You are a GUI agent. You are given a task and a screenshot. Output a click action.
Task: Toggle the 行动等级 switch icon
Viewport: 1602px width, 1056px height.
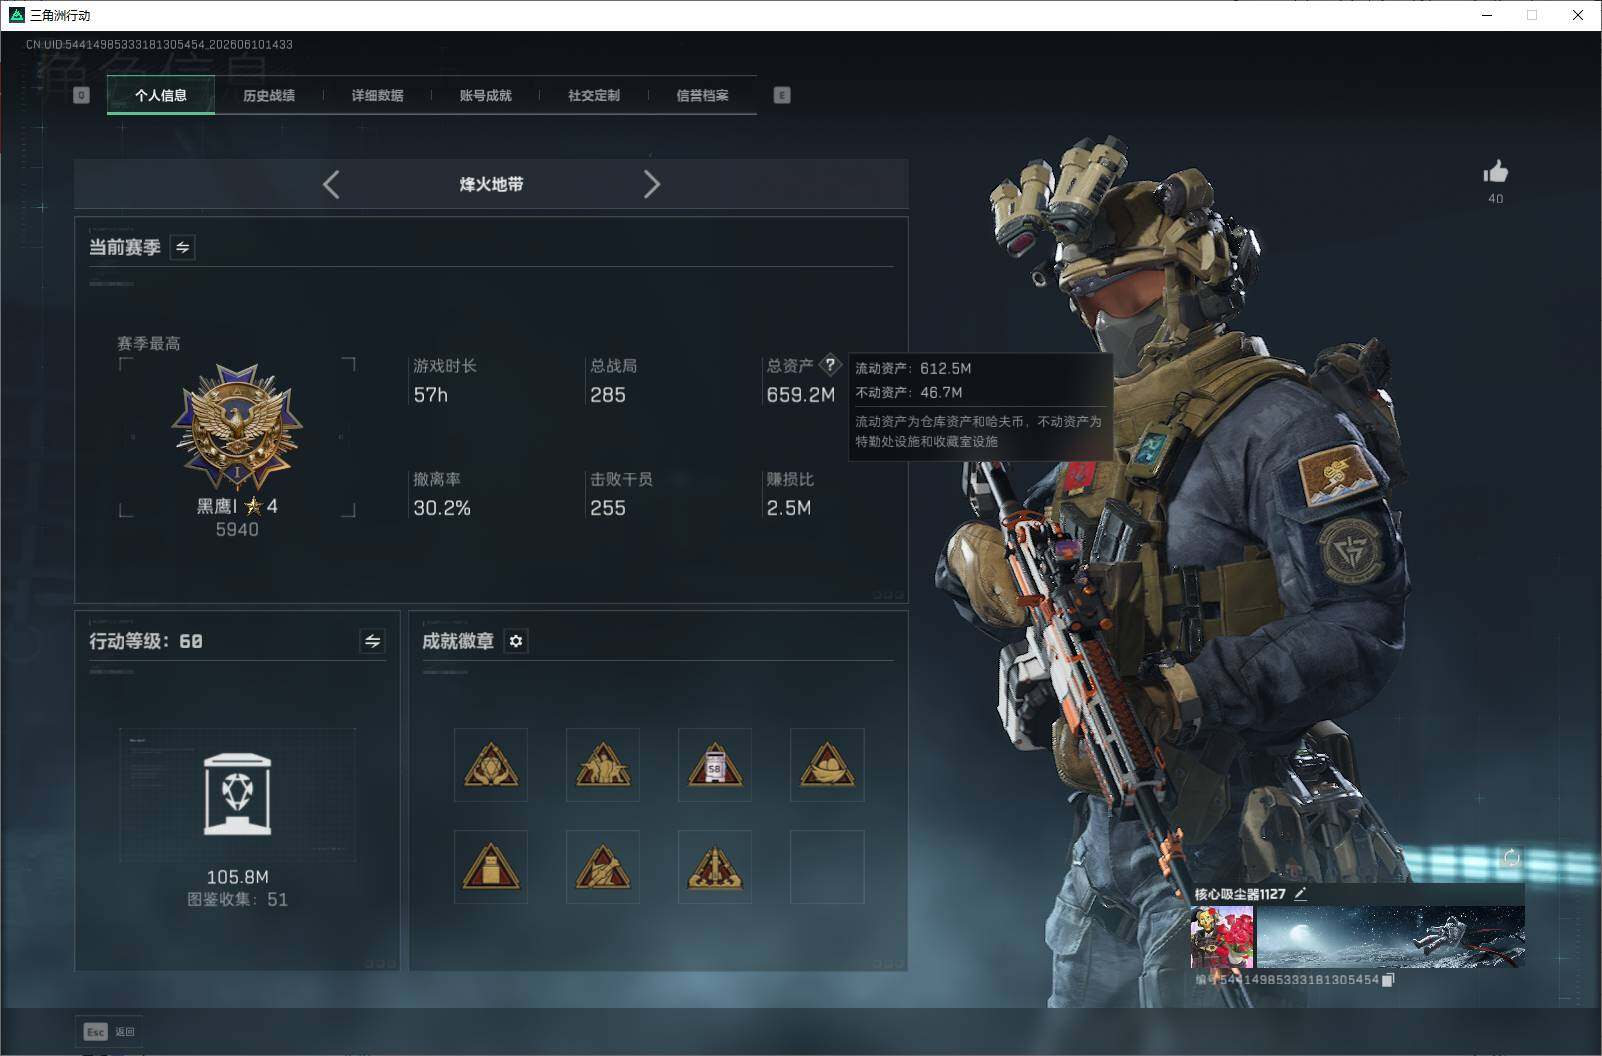coord(372,641)
